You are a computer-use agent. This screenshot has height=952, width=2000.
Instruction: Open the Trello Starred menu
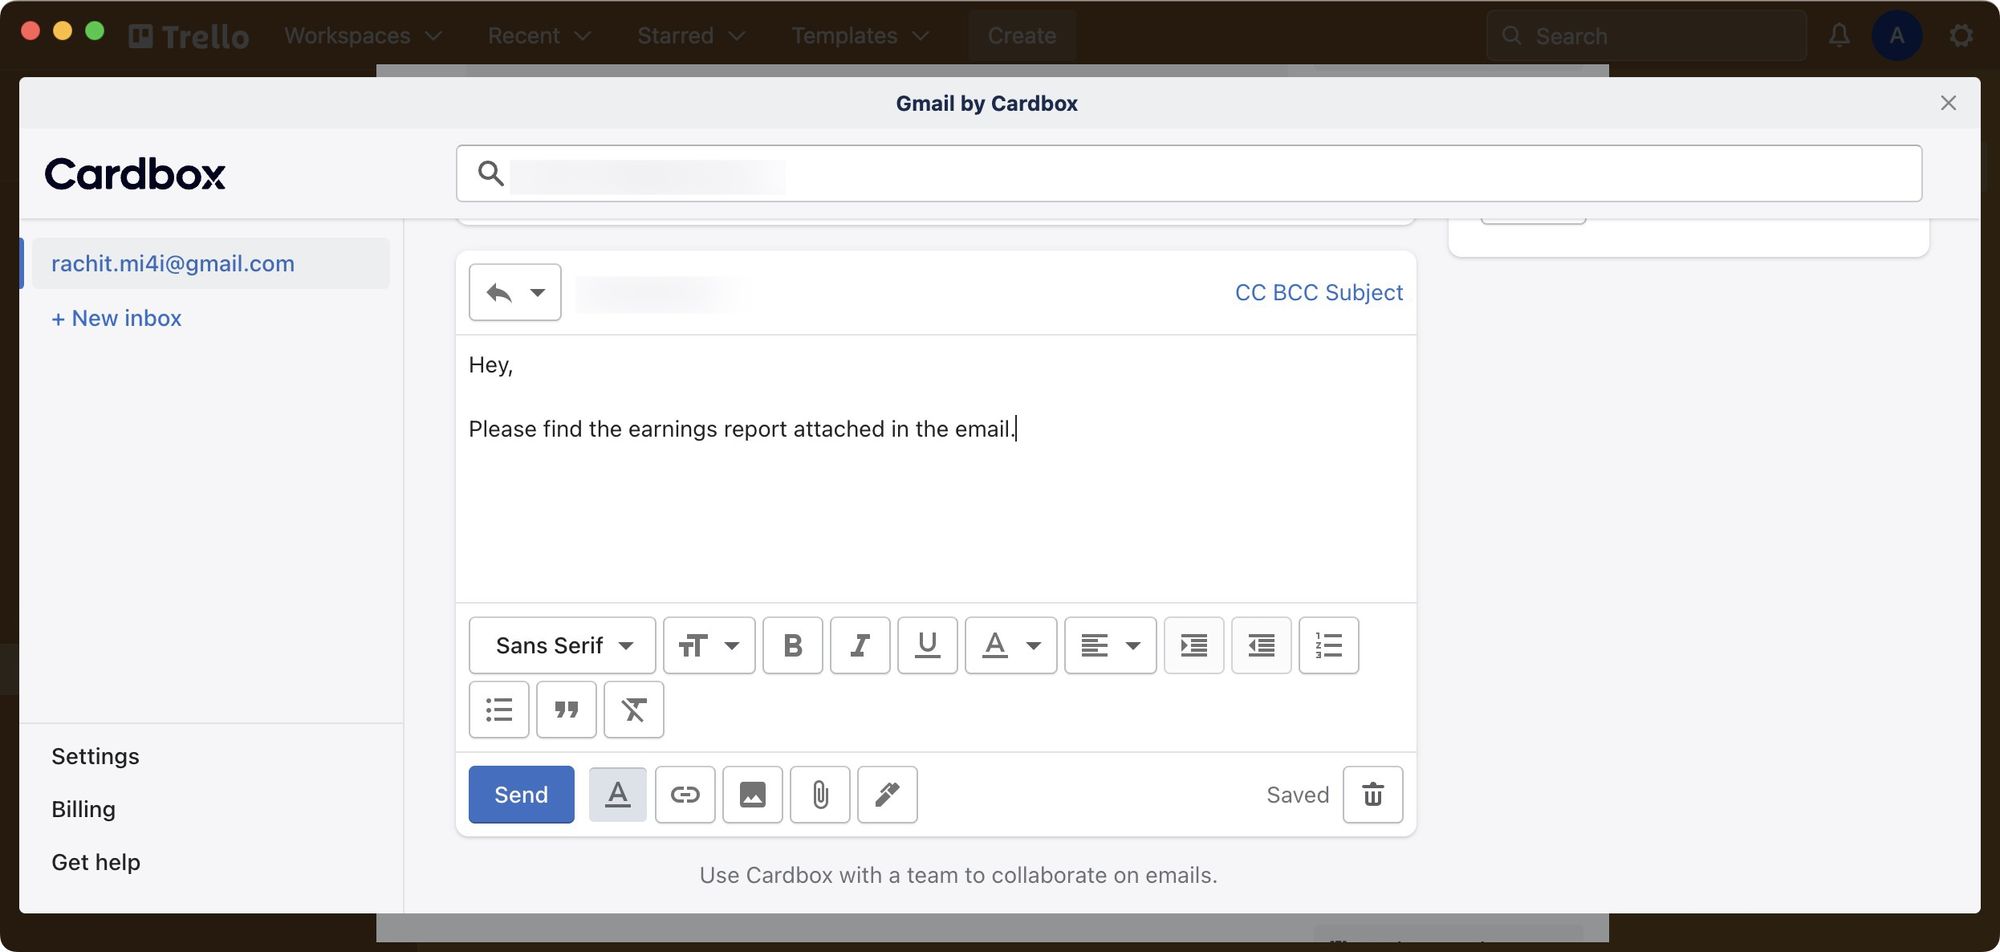coord(691,36)
